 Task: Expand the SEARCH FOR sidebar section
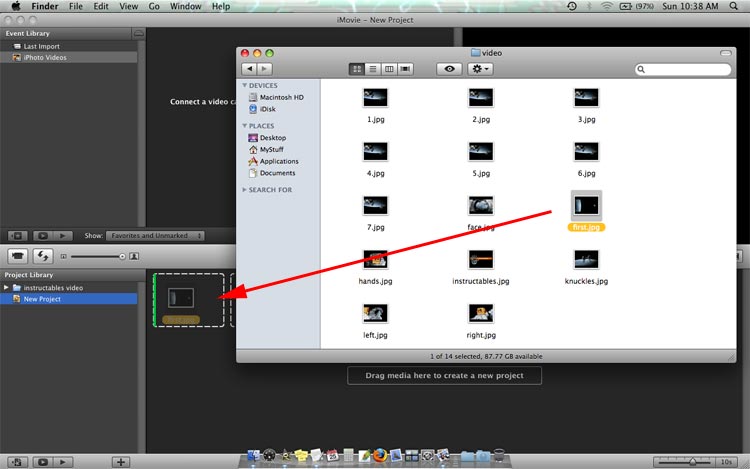[245, 190]
